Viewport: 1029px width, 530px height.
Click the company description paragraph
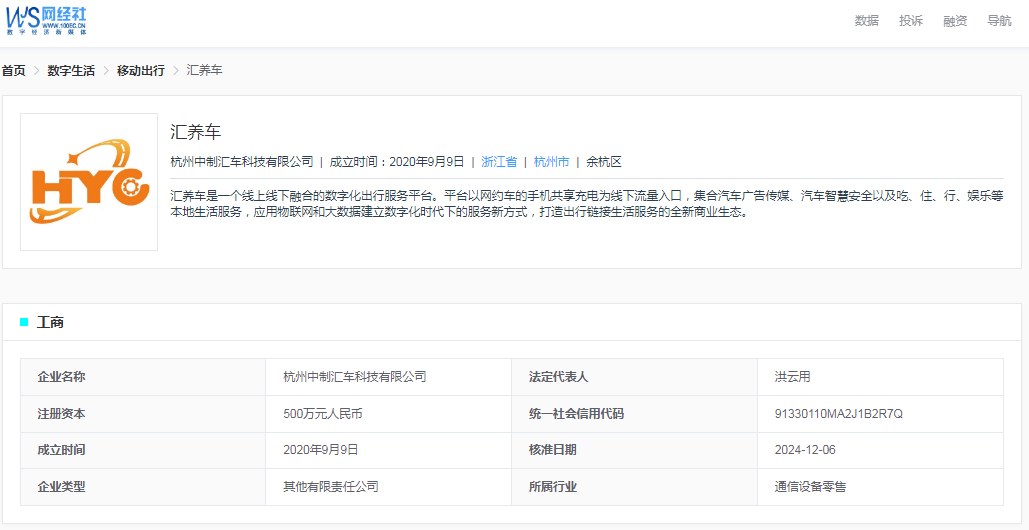pyautogui.click(x=587, y=205)
